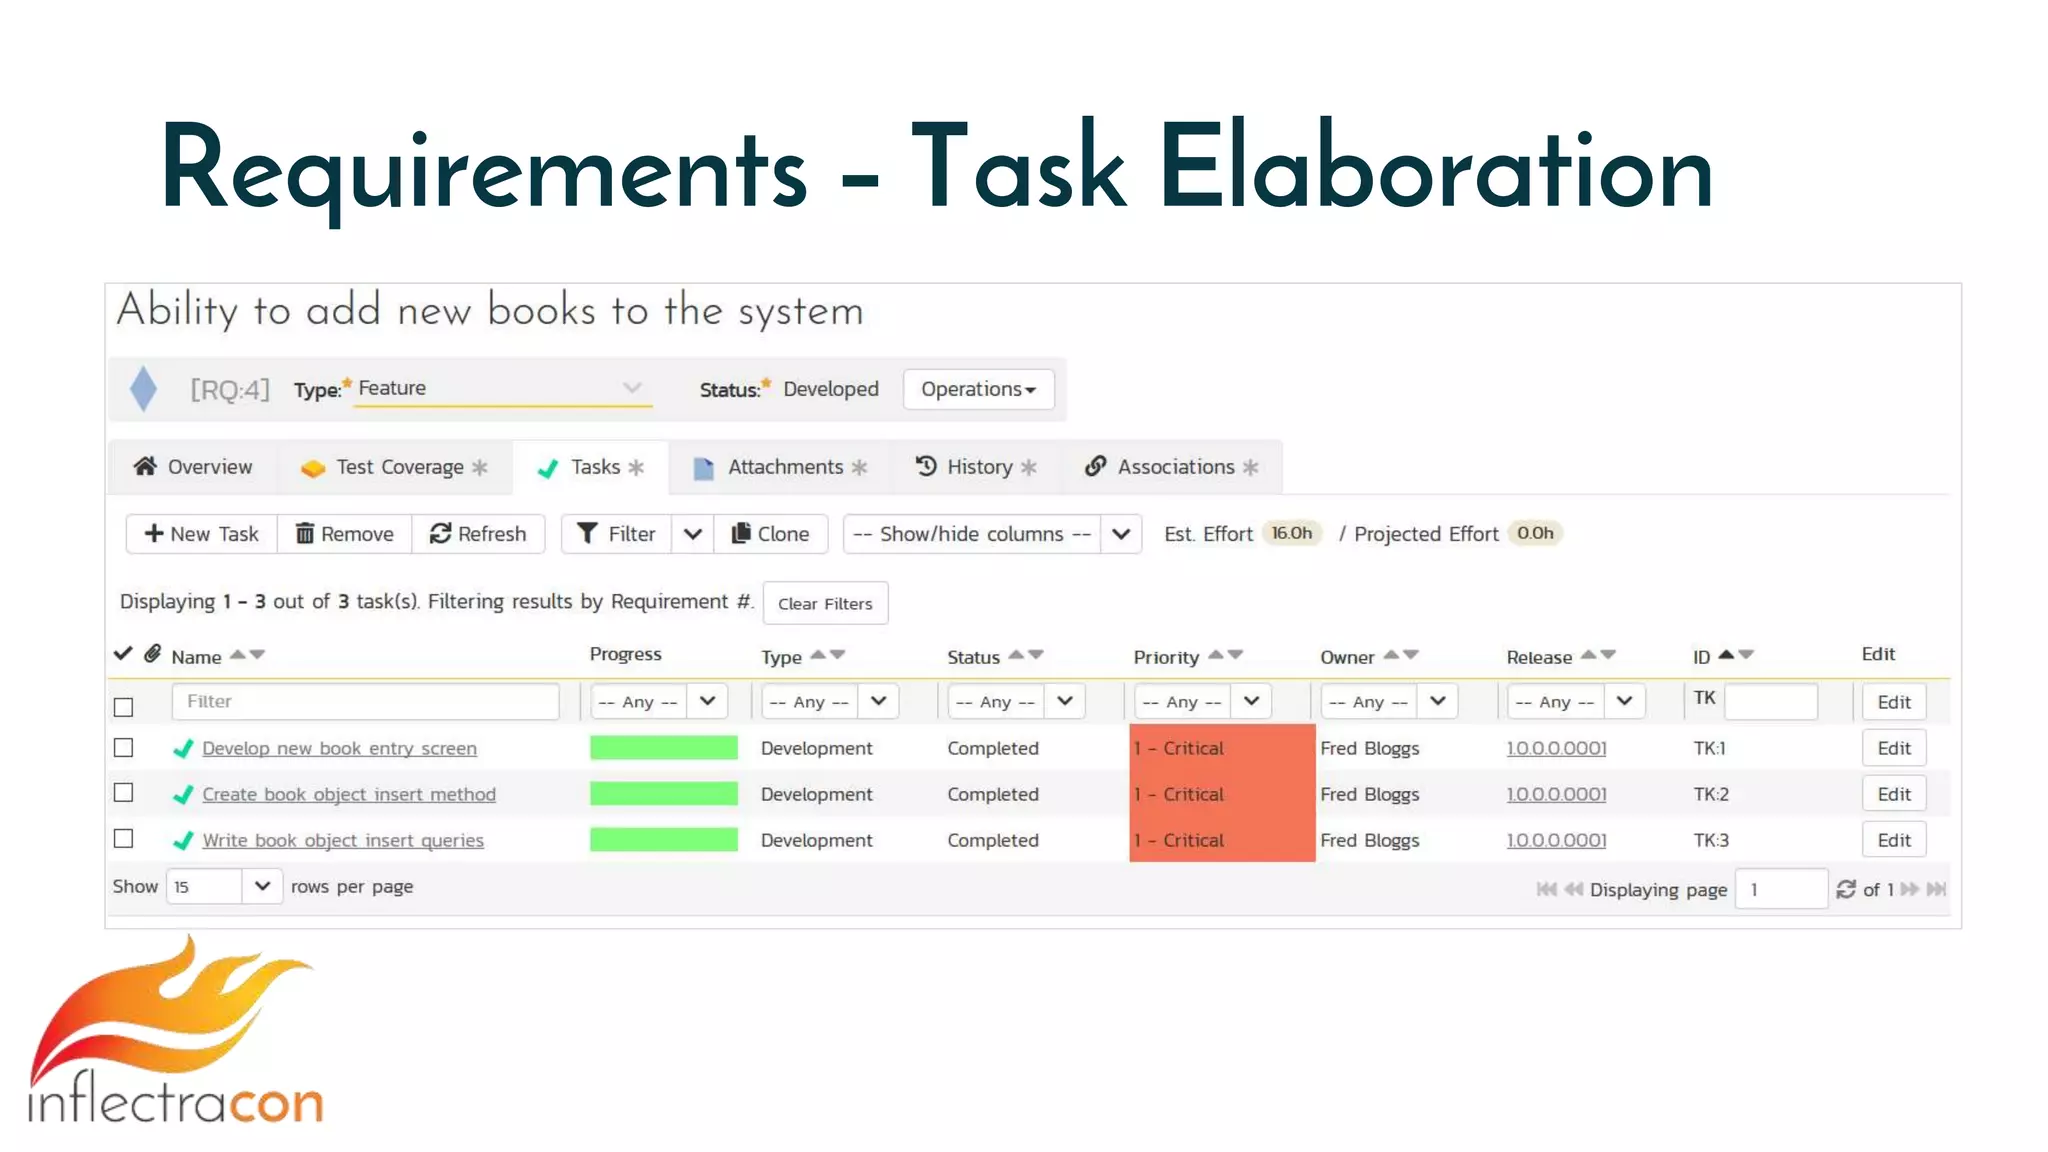Click the Clear Filters button
The width and height of the screenshot is (2048, 1152).
[825, 603]
